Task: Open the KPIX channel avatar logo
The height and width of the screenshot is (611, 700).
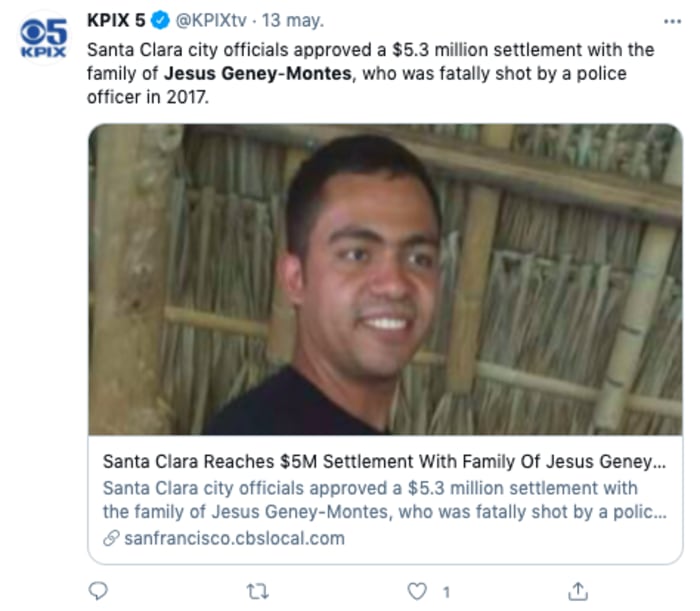Action: (44, 36)
